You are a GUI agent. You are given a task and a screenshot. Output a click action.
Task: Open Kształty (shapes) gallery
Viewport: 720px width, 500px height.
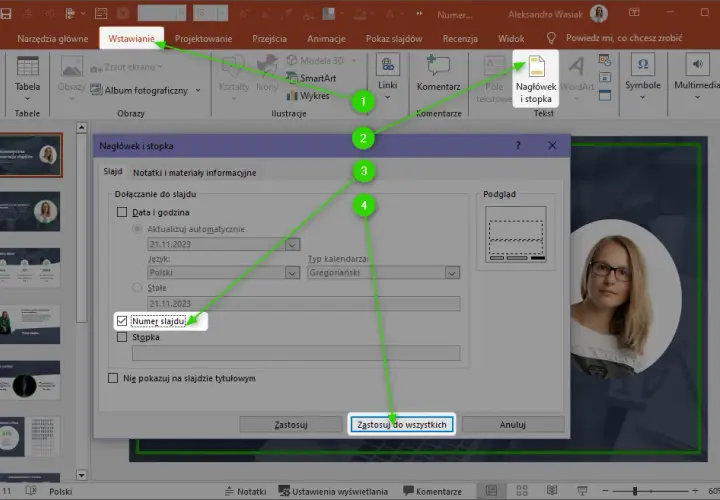pyautogui.click(x=233, y=78)
